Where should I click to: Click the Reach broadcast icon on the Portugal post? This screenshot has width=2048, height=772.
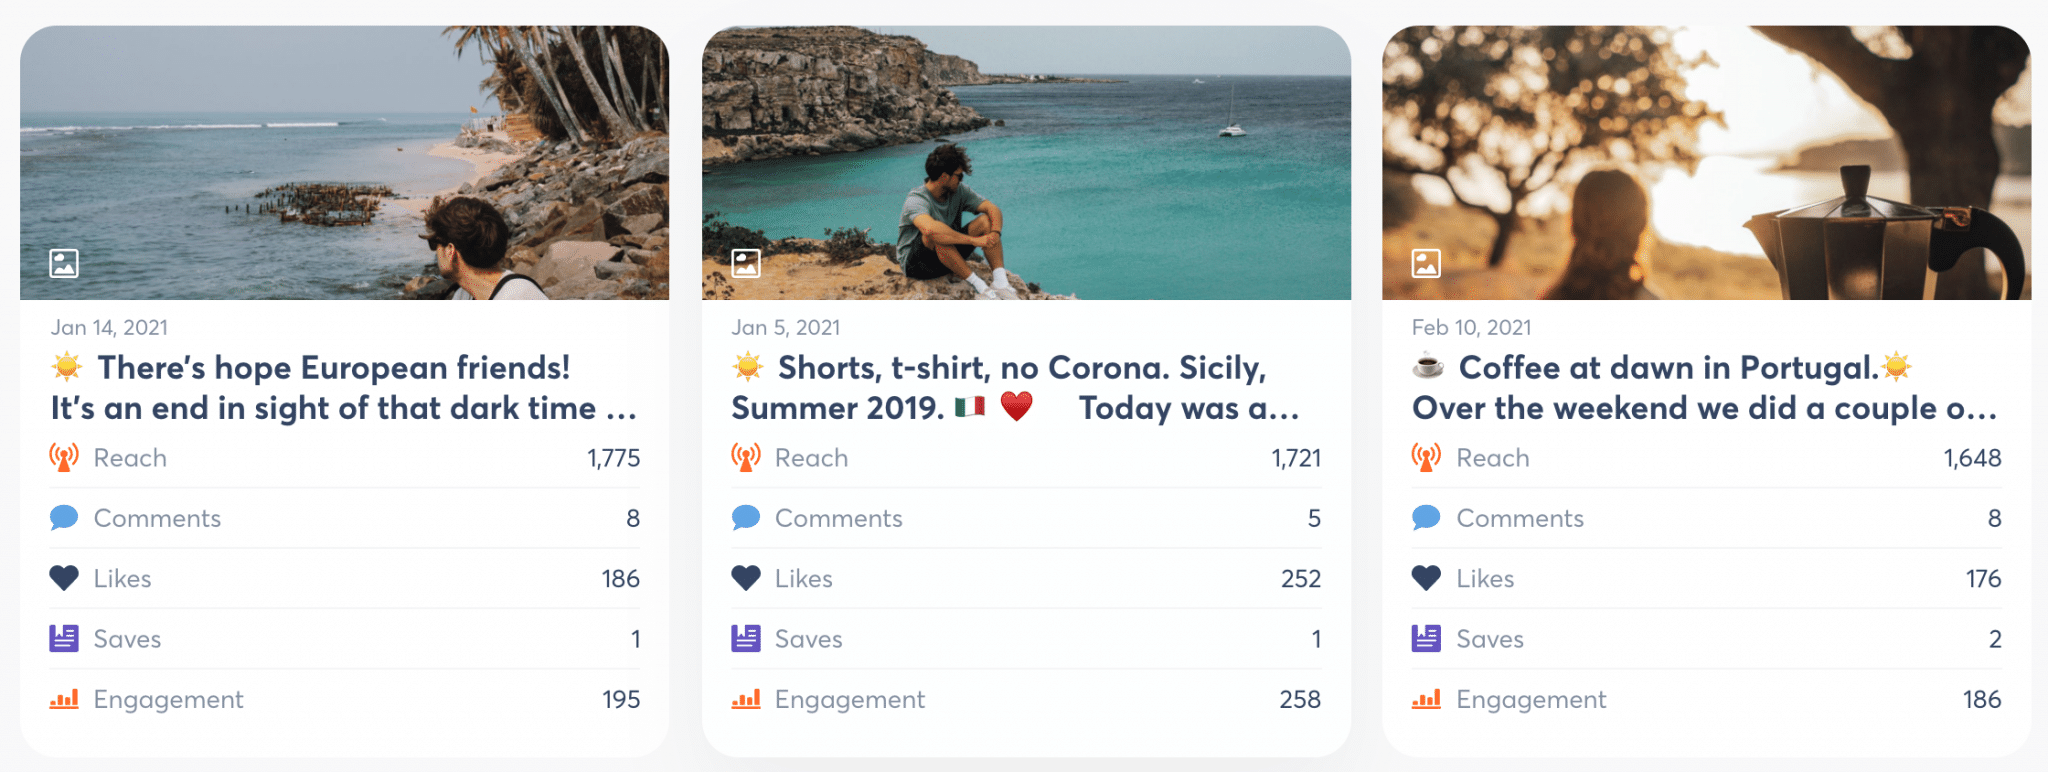coord(1426,458)
